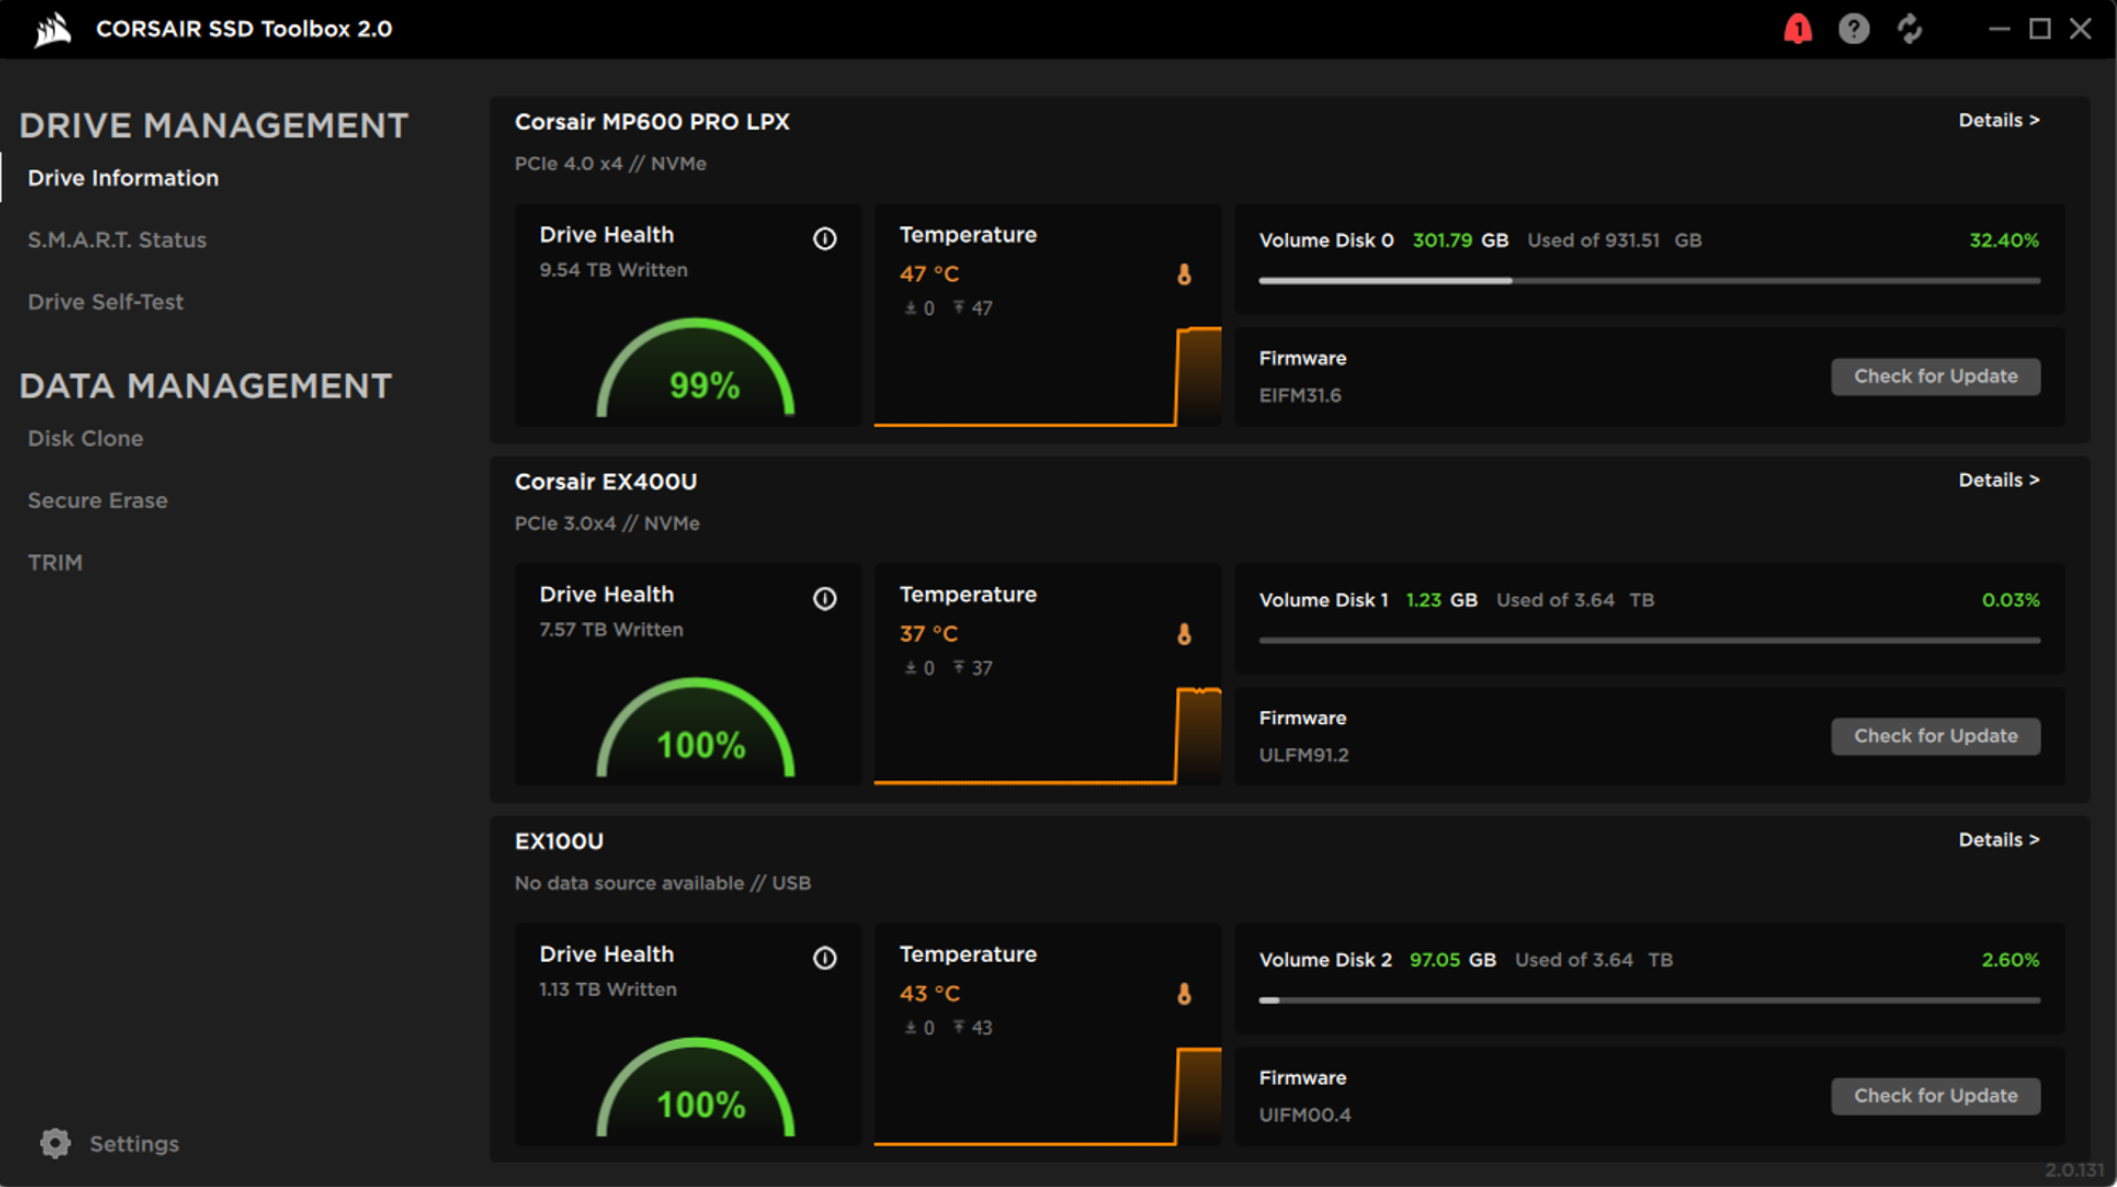Click the 301.79 GB used value
Viewport: 2117px width, 1187px height.
click(x=1460, y=240)
